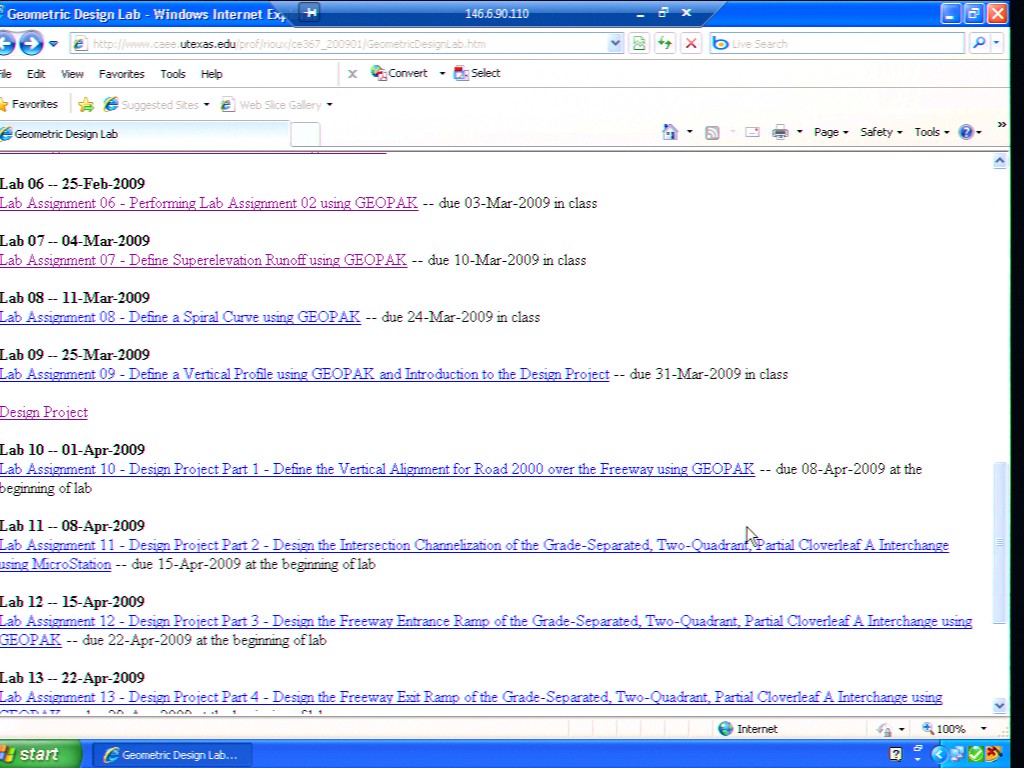Viewport: 1024px width, 768px height.
Task: Click the green shield icon in system tray
Action: (x=976, y=754)
